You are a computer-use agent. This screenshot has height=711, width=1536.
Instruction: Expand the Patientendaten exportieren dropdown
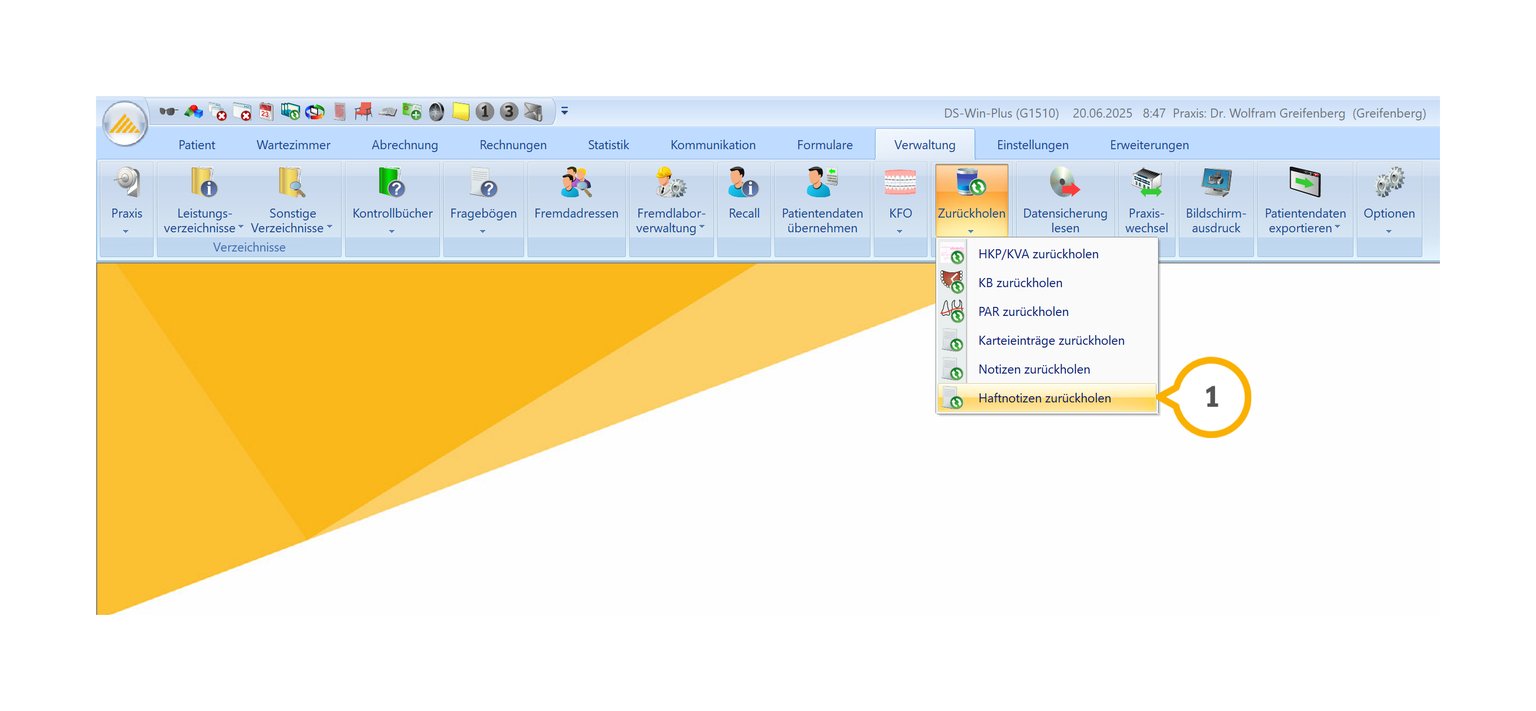(1337, 228)
